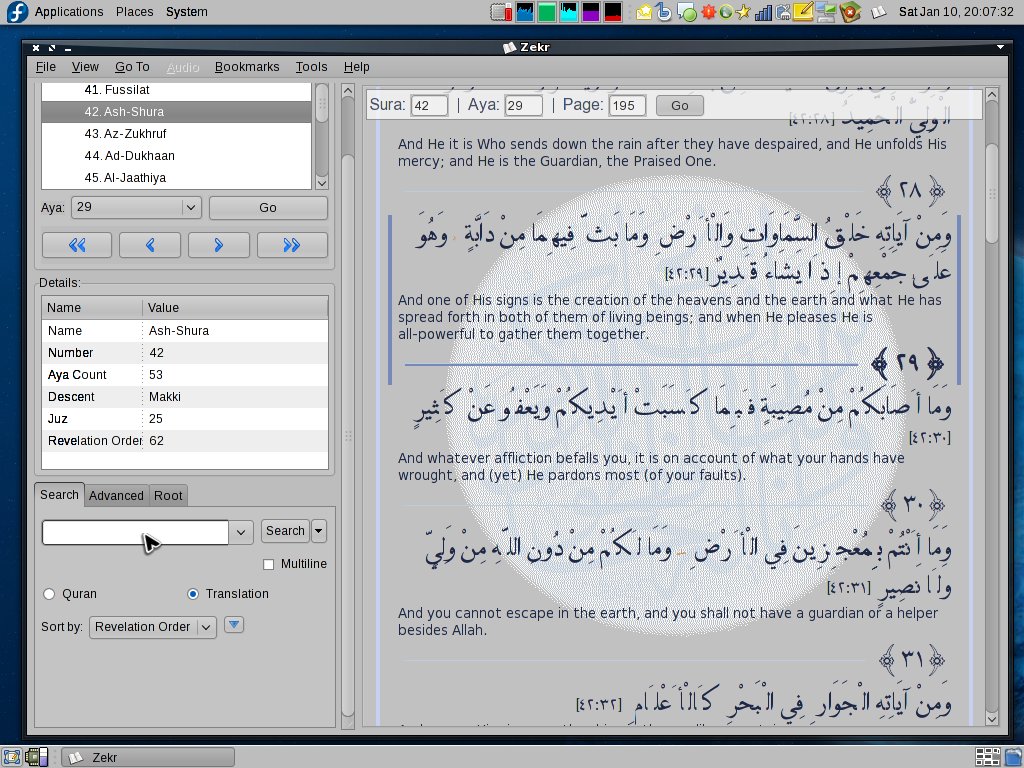Click the Search button

[285, 531]
